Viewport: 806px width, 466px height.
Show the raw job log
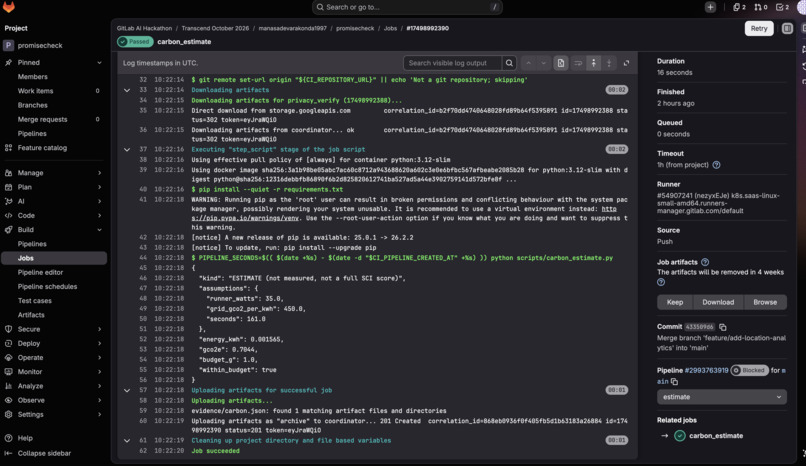(561, 63)
